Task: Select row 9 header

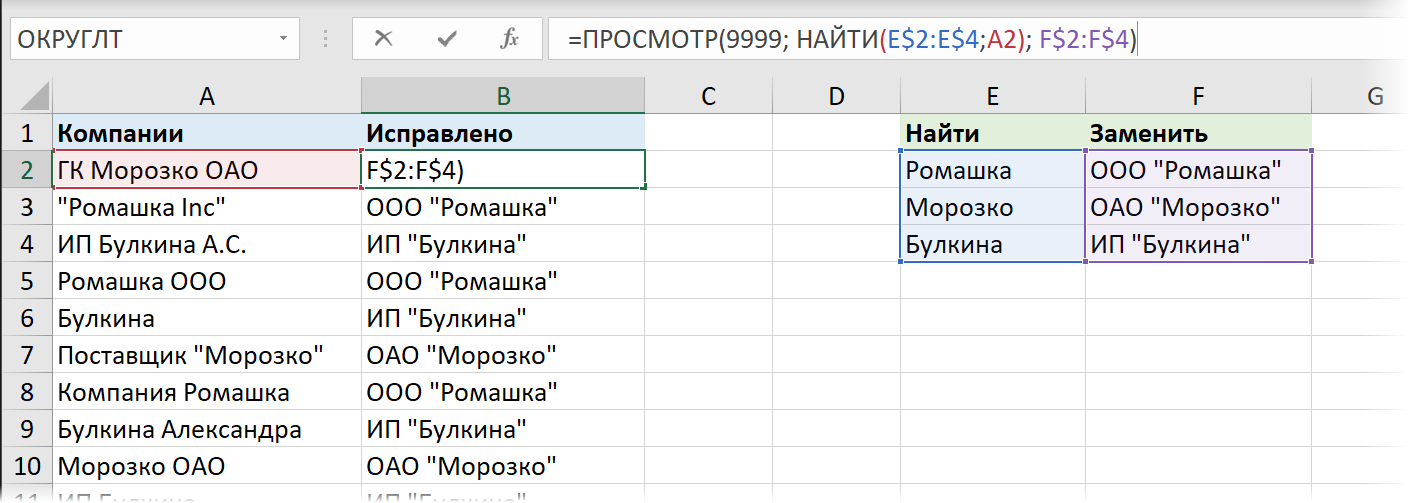Action: tap(26, 429)
